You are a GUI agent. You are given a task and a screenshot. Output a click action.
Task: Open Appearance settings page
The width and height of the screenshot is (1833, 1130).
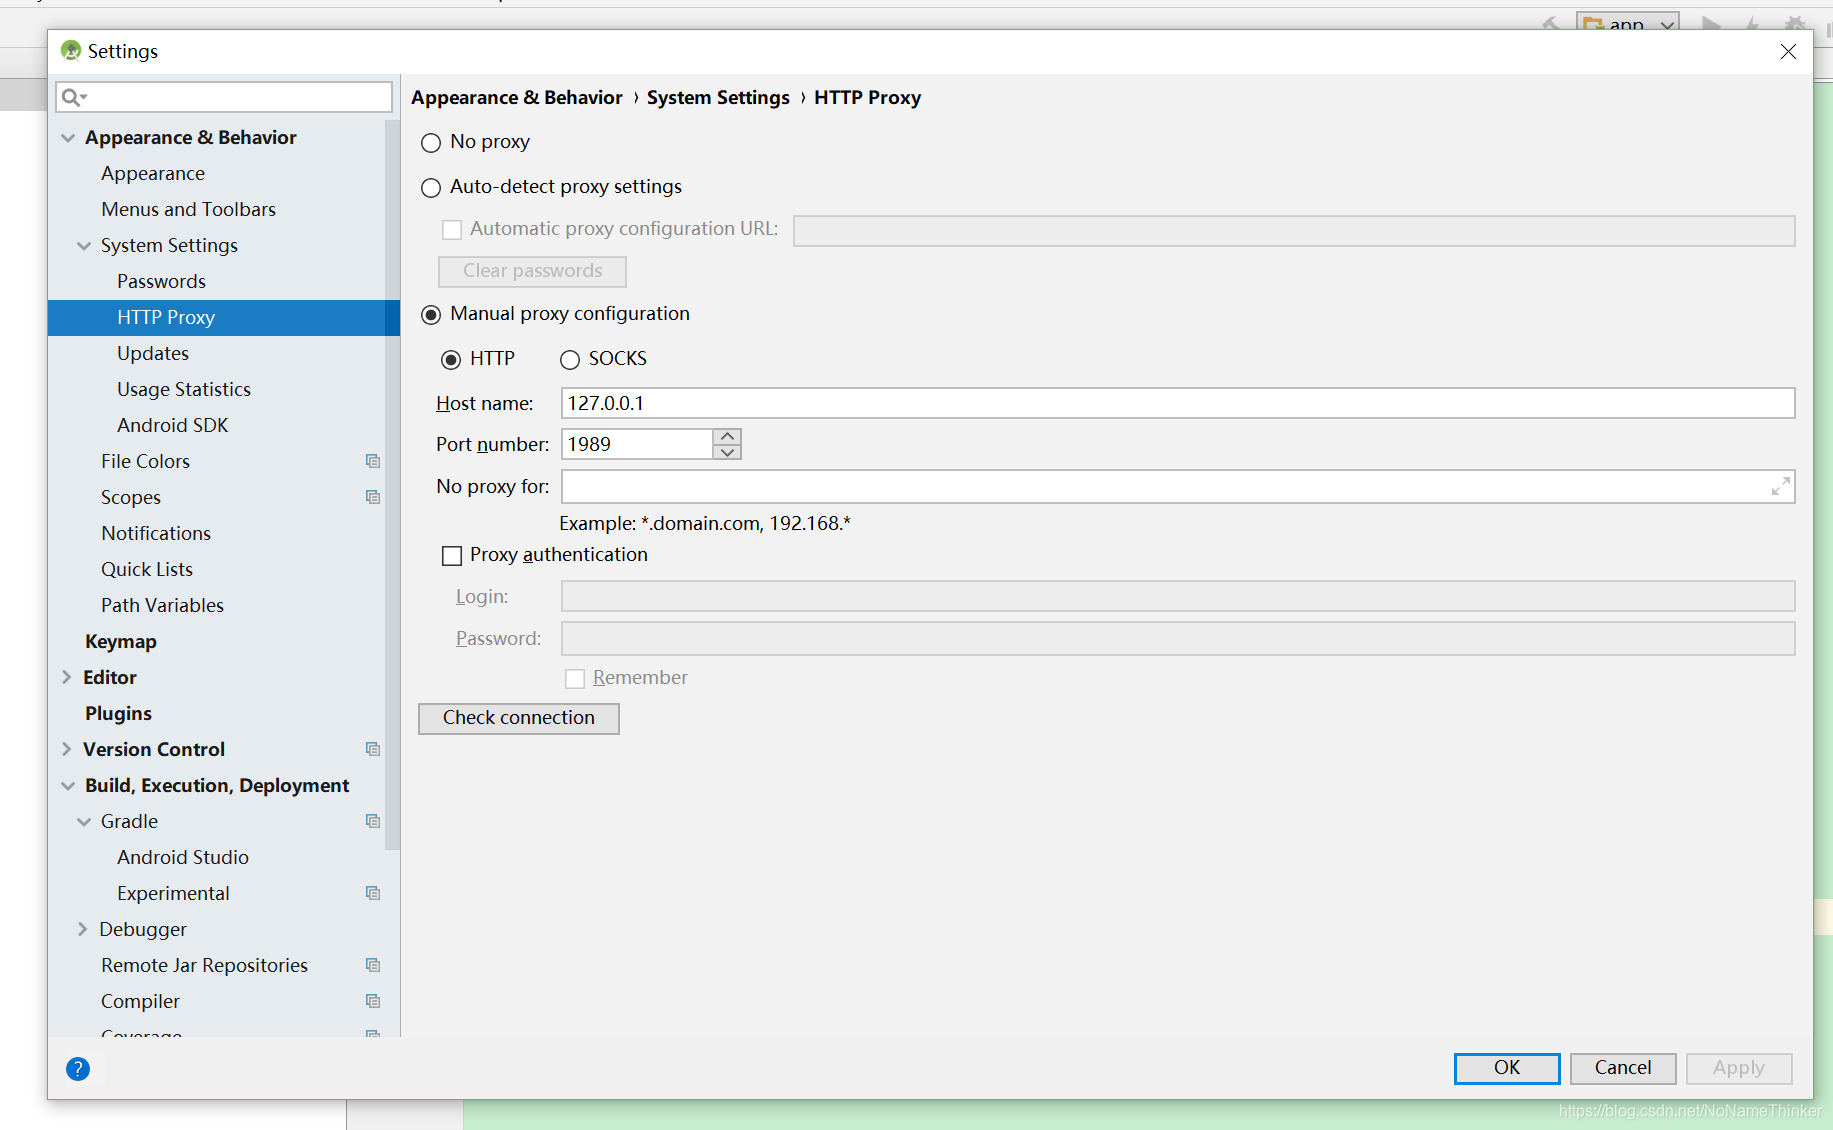point(153,173)
